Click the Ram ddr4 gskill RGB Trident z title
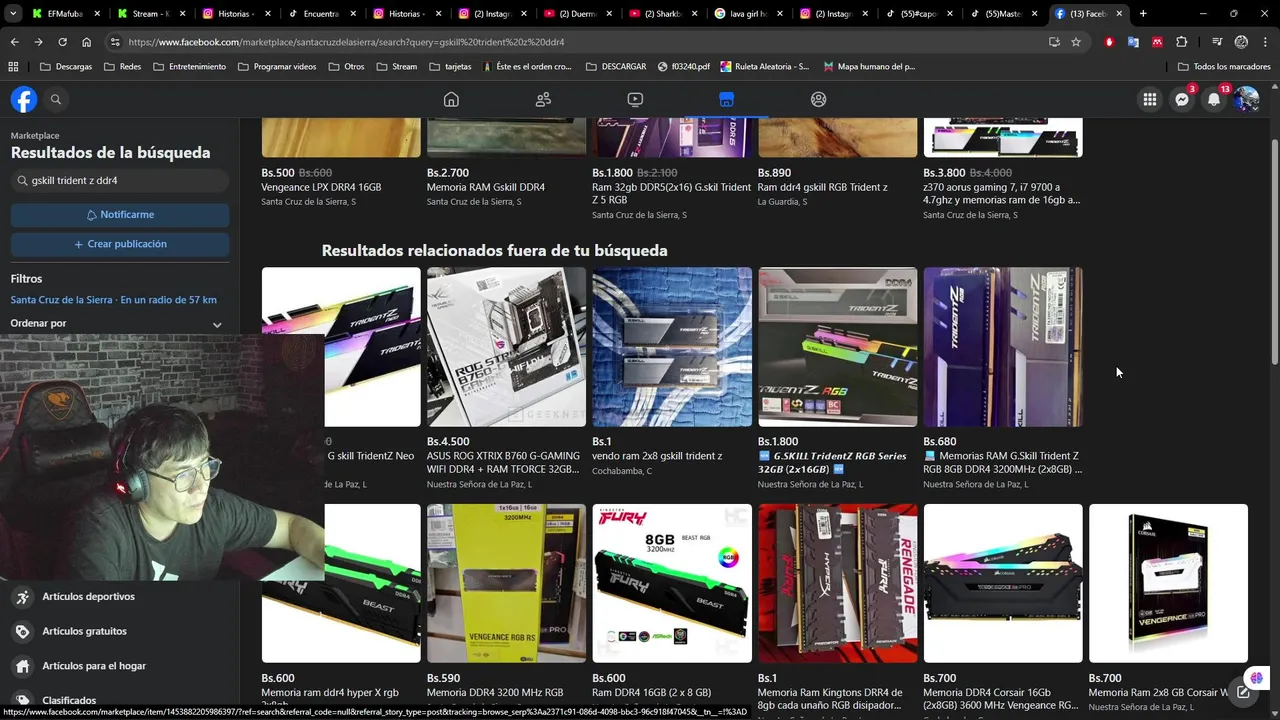1280x720 pixels. coord(822,187)
